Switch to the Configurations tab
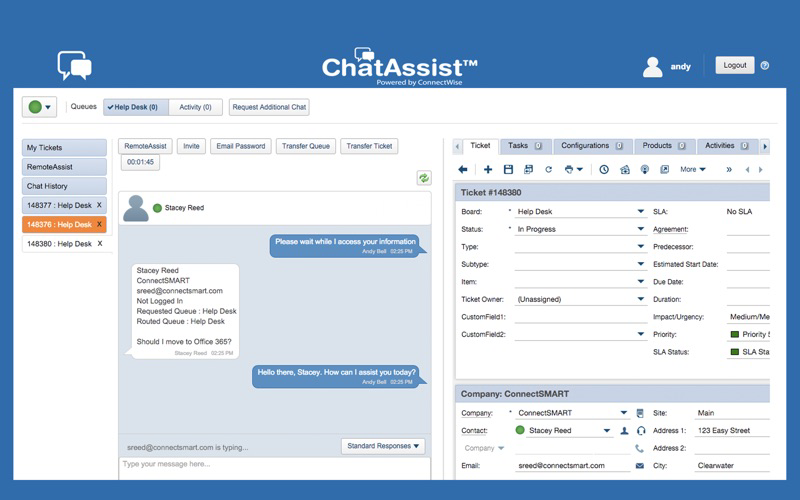This screenshot has width=800, height=500. (x=592, y=146)
